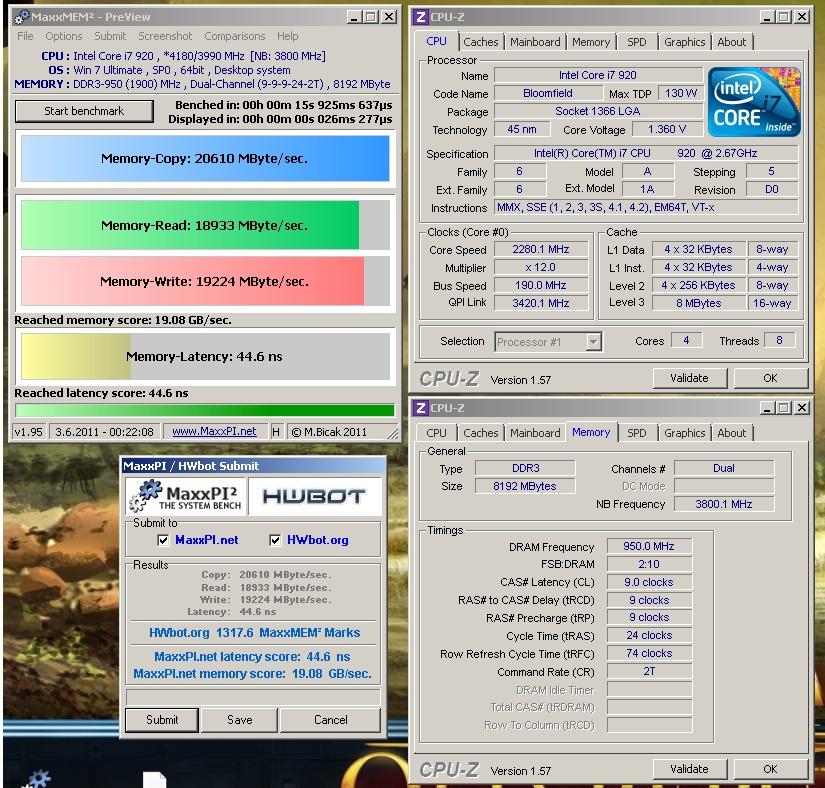Screen dimensions: 825x788
Task: Switch to SPD tab in top CPU-Z window
Action: point(637,42)
